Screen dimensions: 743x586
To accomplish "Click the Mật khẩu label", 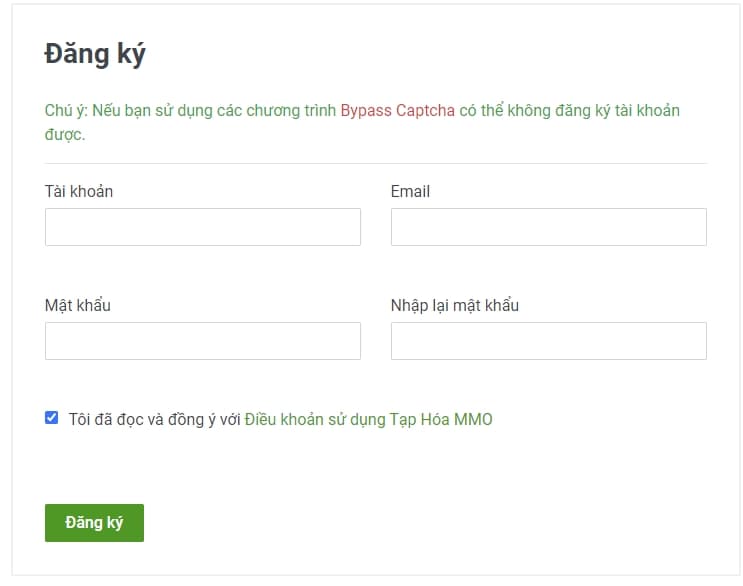I will tap(77, 305).
